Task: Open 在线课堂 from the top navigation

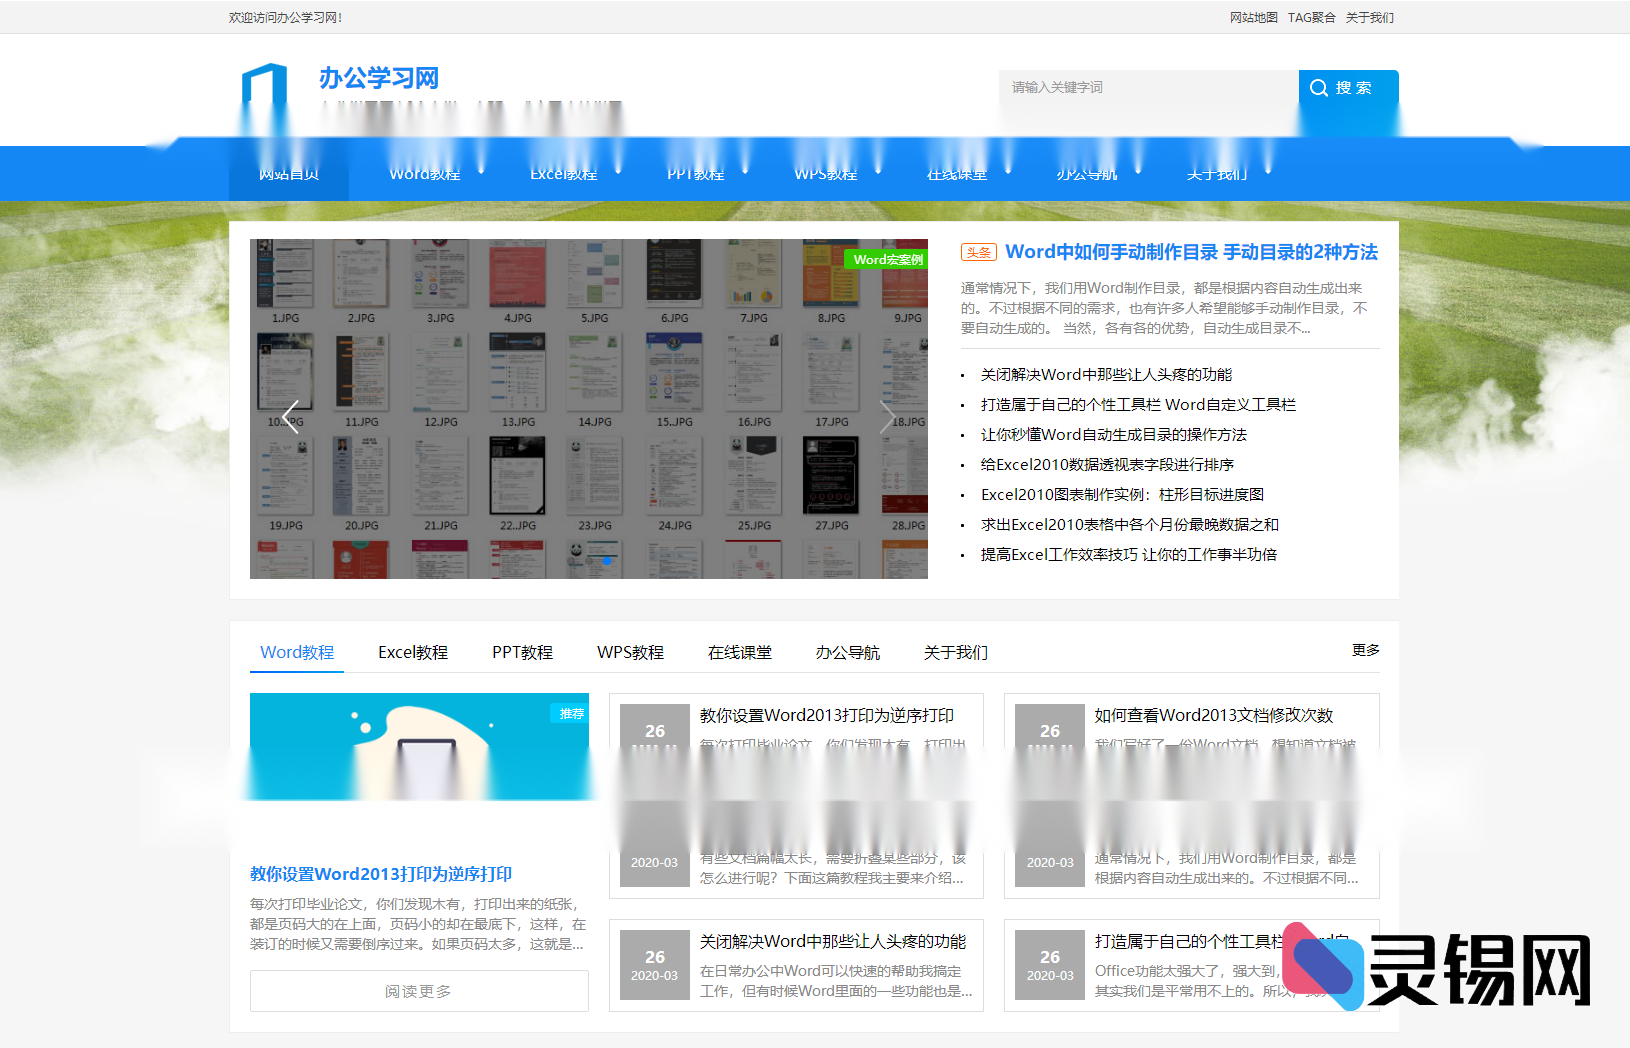Action: tap(955, 173)
